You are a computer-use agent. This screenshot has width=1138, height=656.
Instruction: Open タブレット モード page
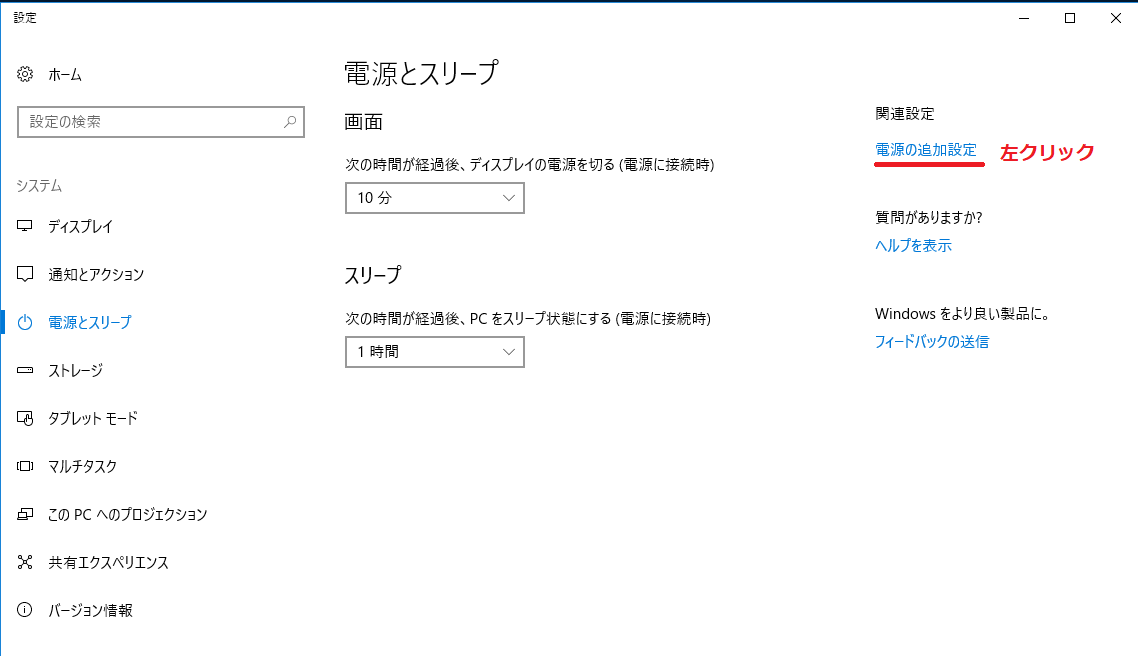(93, 418)
